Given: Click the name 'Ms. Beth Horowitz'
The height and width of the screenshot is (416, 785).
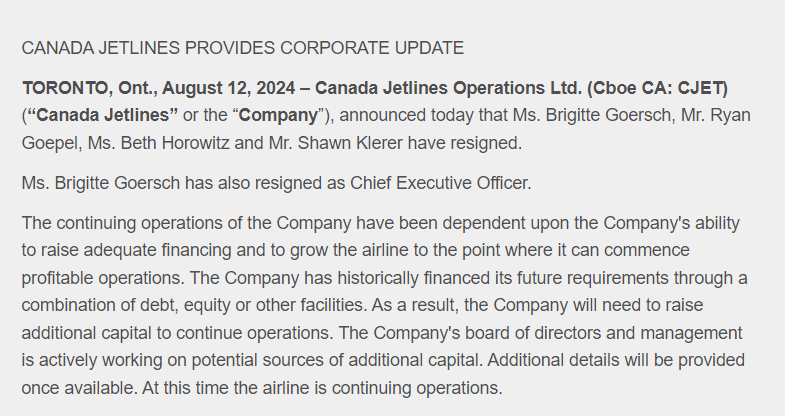Looking at the screenshot, I should 159,143.
